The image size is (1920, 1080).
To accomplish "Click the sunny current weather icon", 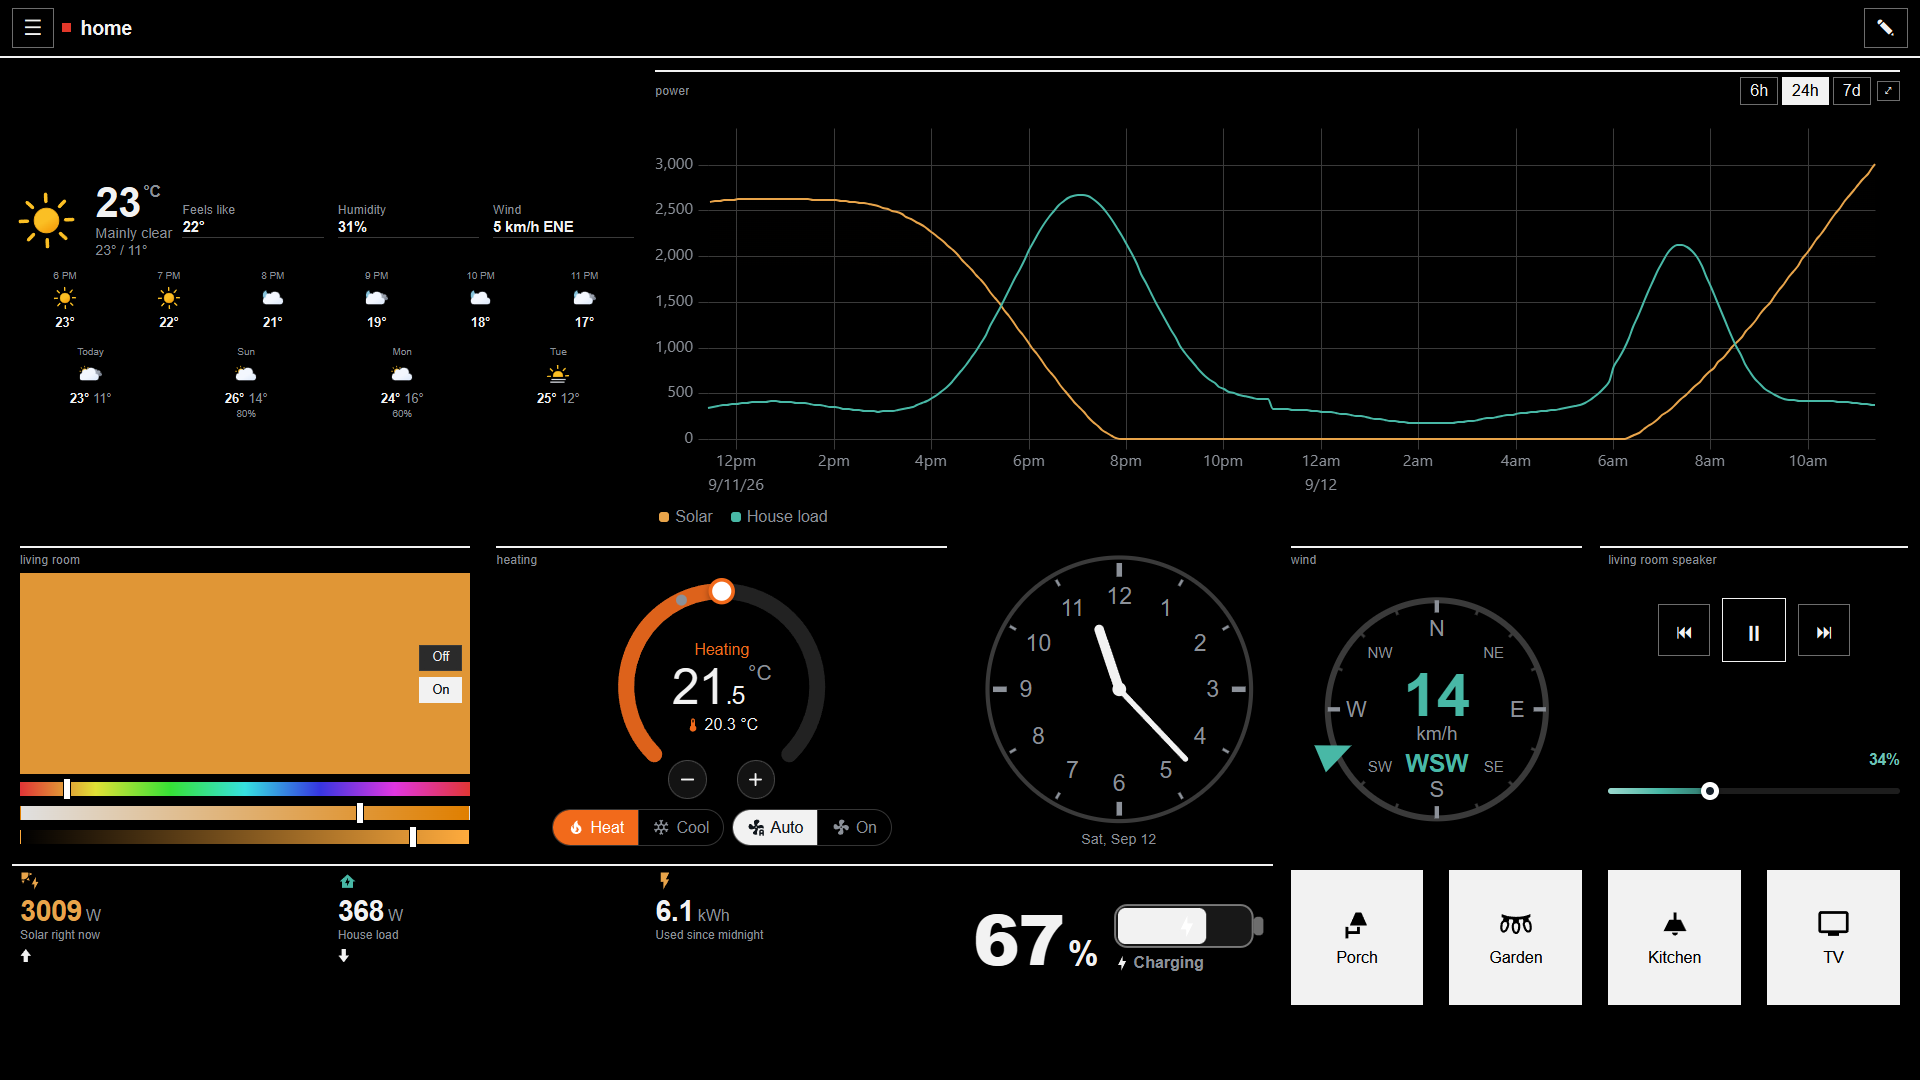I will point(46,220).
